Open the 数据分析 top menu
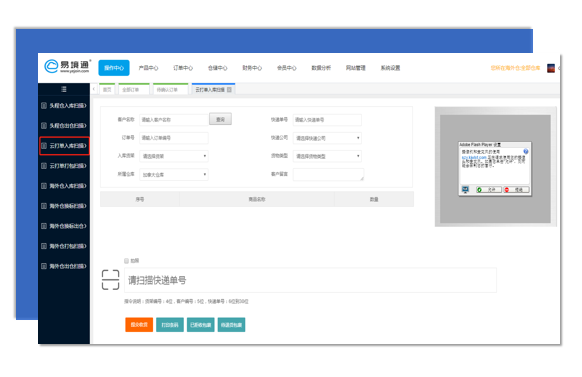Viewport: 582px width, 377px height. point(321,68)
